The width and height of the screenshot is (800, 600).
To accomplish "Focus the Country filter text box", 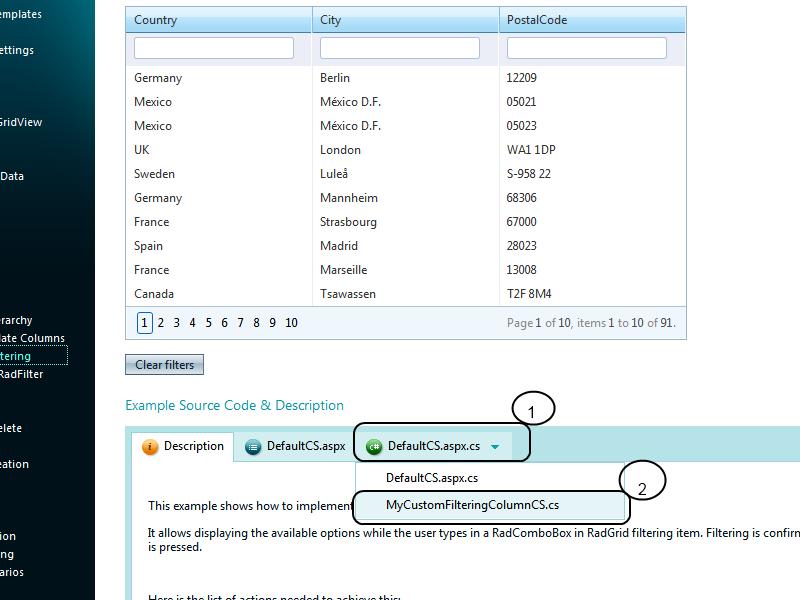I will pyautogui.click(x=214, y=48).
